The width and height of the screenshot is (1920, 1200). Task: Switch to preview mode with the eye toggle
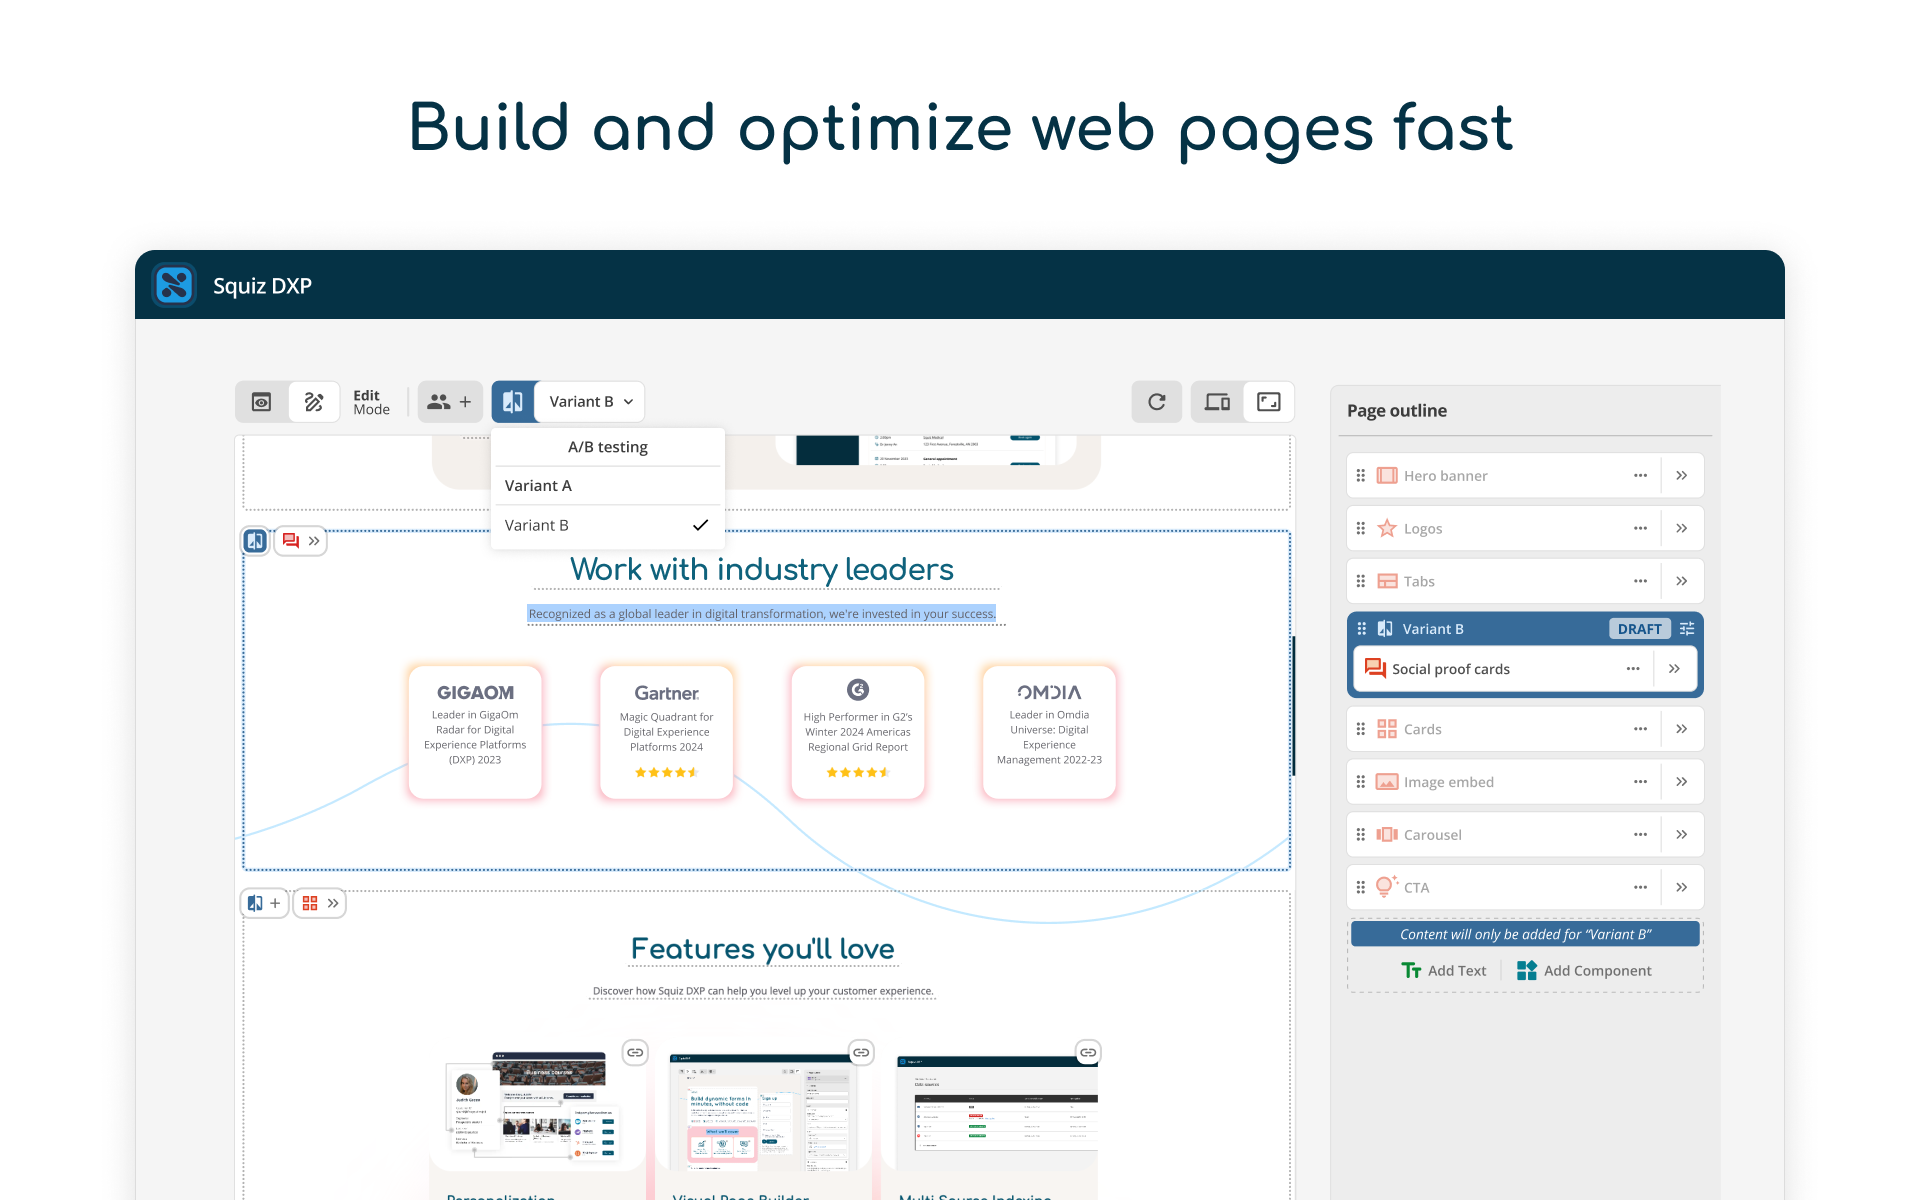(x=261, y=401)
